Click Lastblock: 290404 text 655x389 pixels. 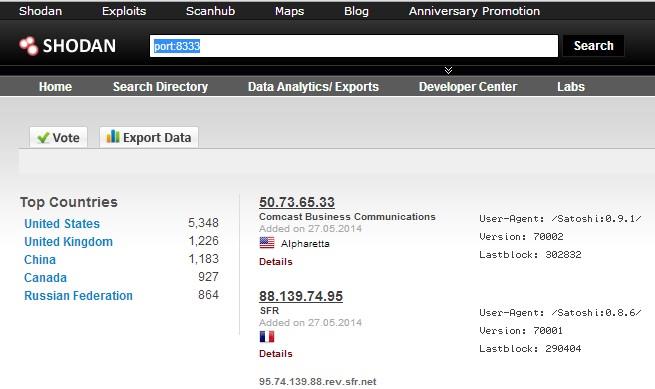[530, 348]
